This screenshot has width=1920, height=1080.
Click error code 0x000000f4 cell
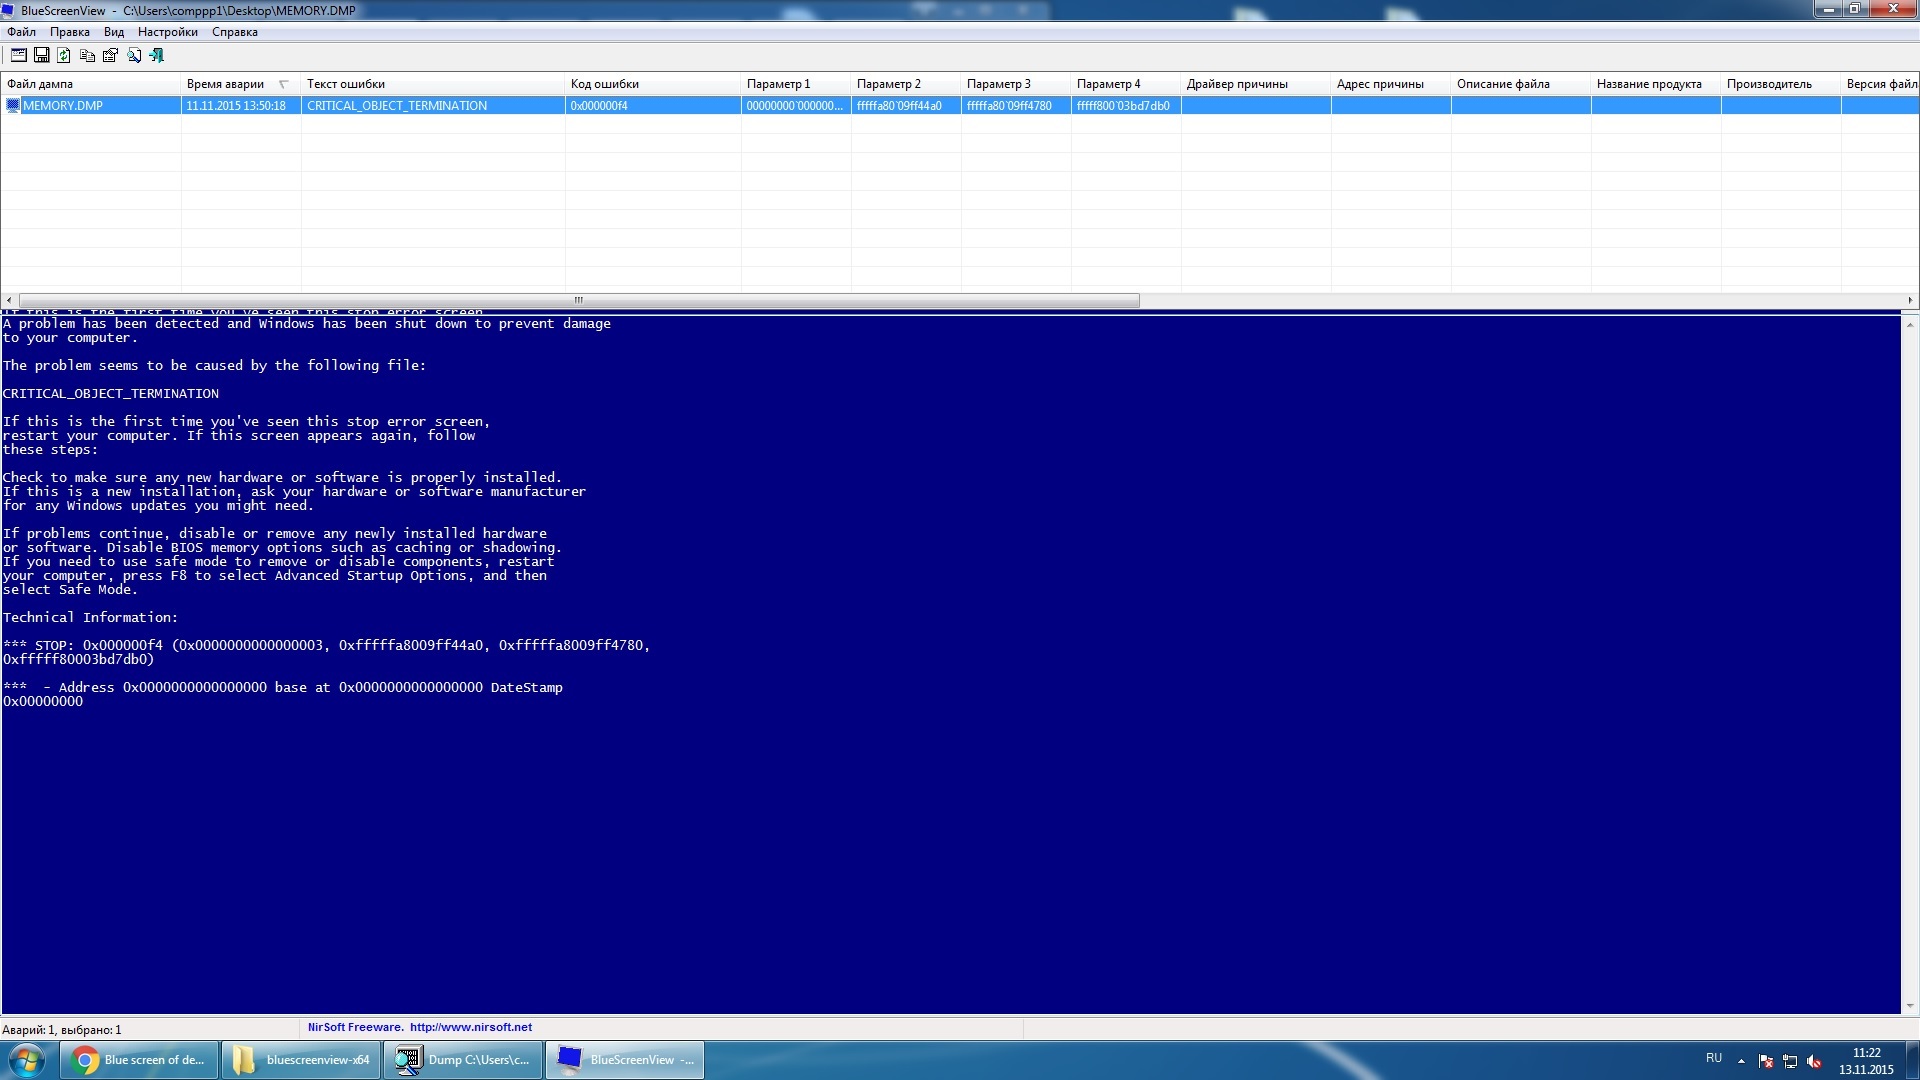tap(652, 105)
